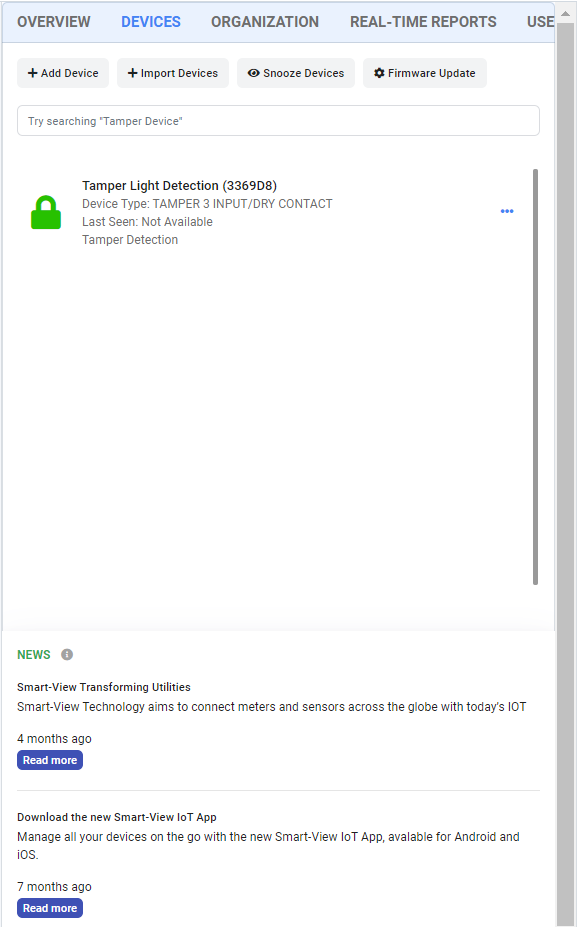Go to the Real-Time Reports tab
The height and width of the screenshot is (927, 577).
(423, 22)
